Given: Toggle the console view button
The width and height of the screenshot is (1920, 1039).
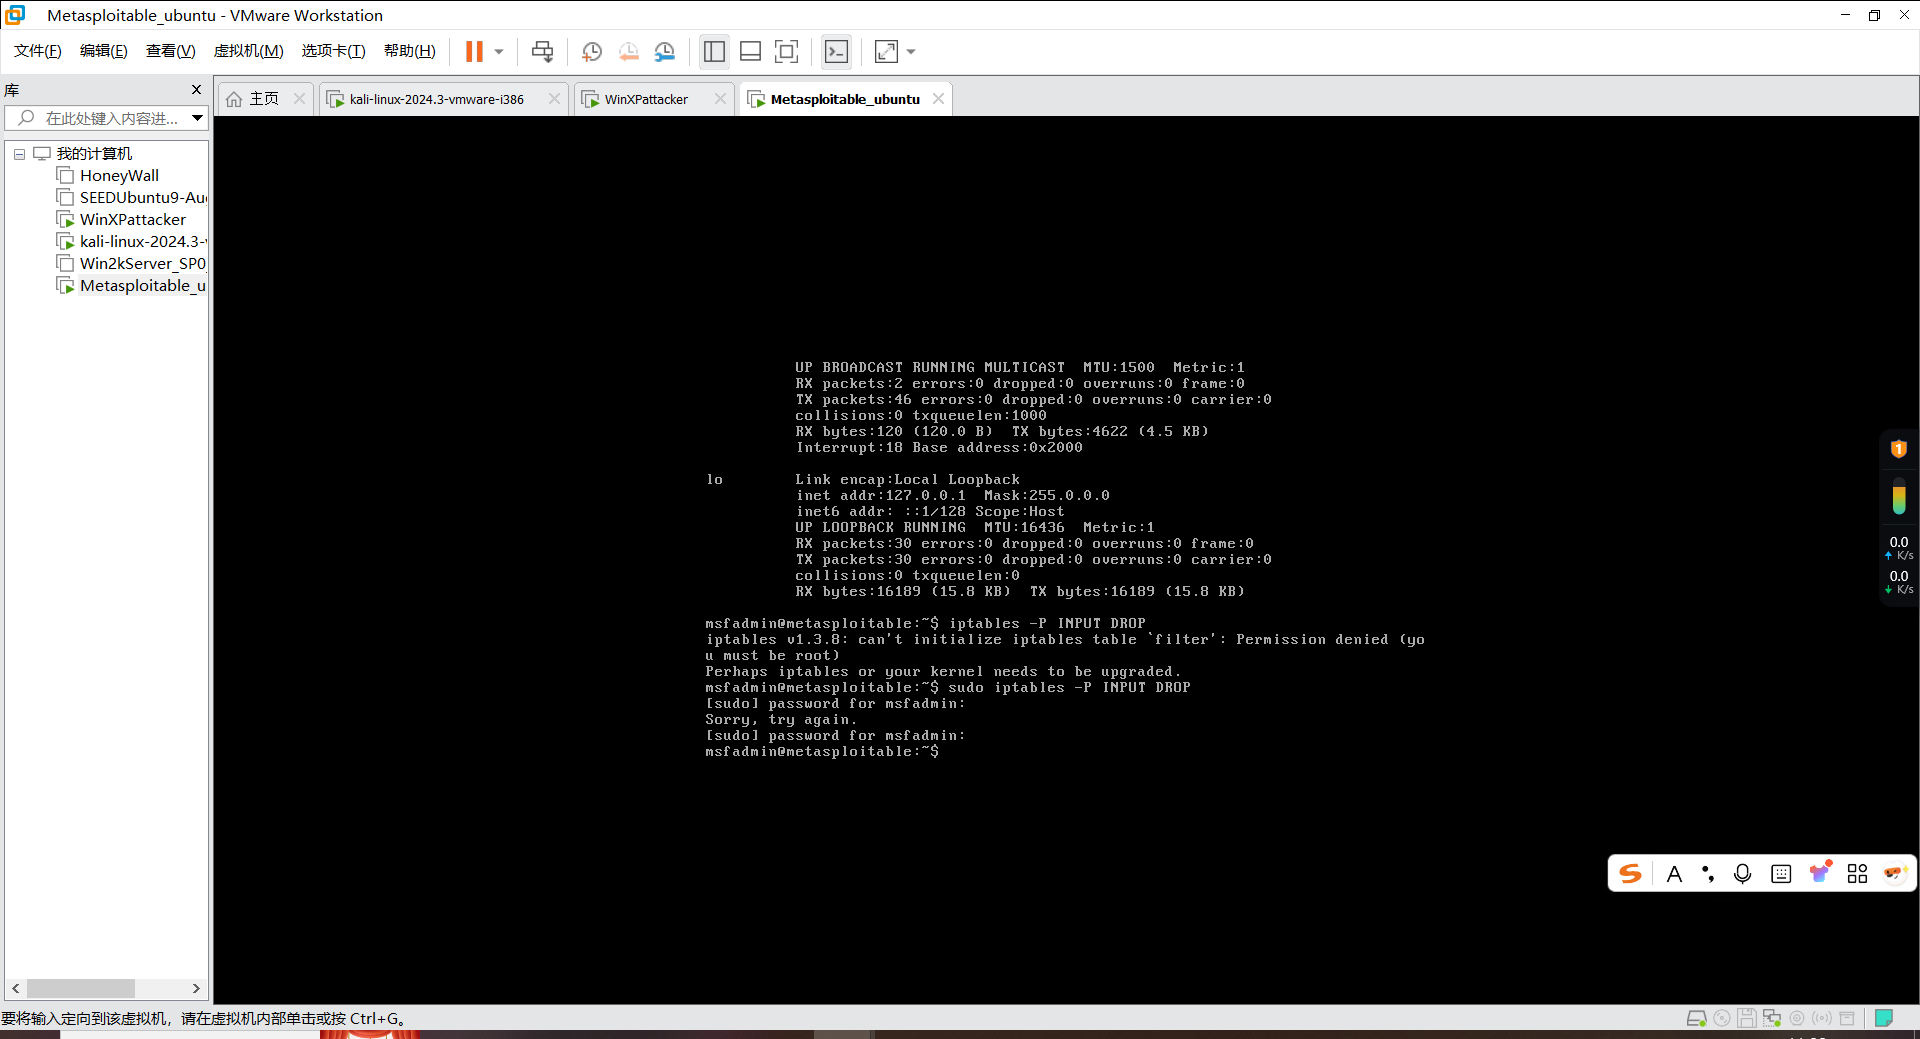Looking at the screenshot, I should pyautogui.click(x=836, y=52).
